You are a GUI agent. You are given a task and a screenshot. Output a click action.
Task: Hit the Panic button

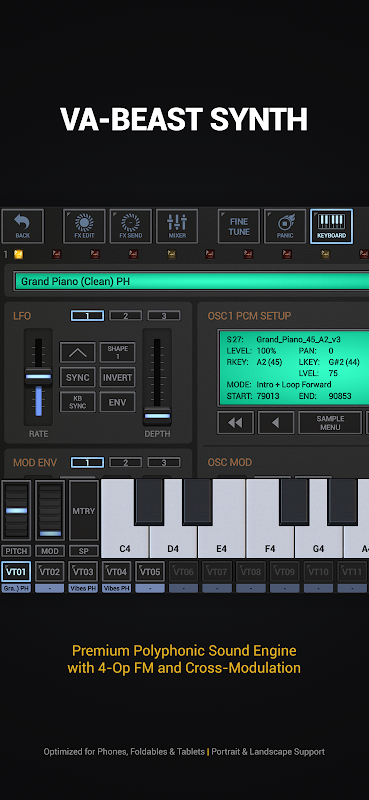(285, 226)
